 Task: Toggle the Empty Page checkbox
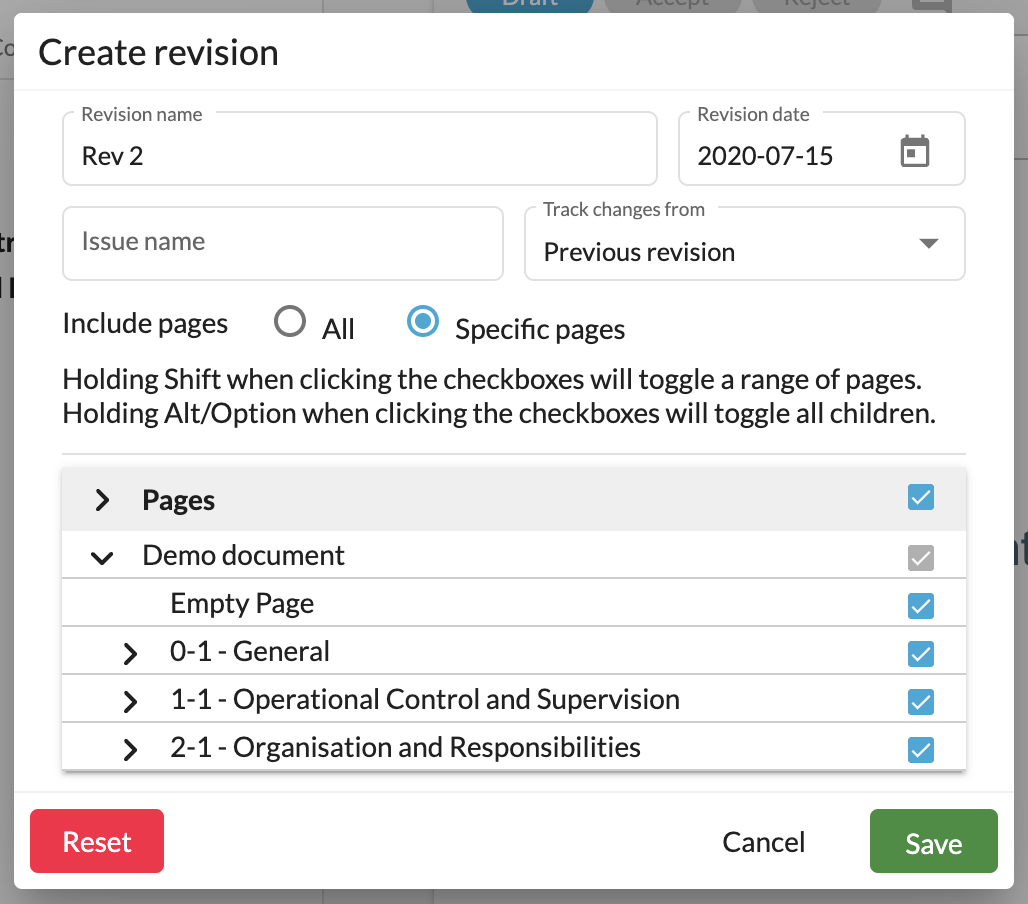(920, 605)
